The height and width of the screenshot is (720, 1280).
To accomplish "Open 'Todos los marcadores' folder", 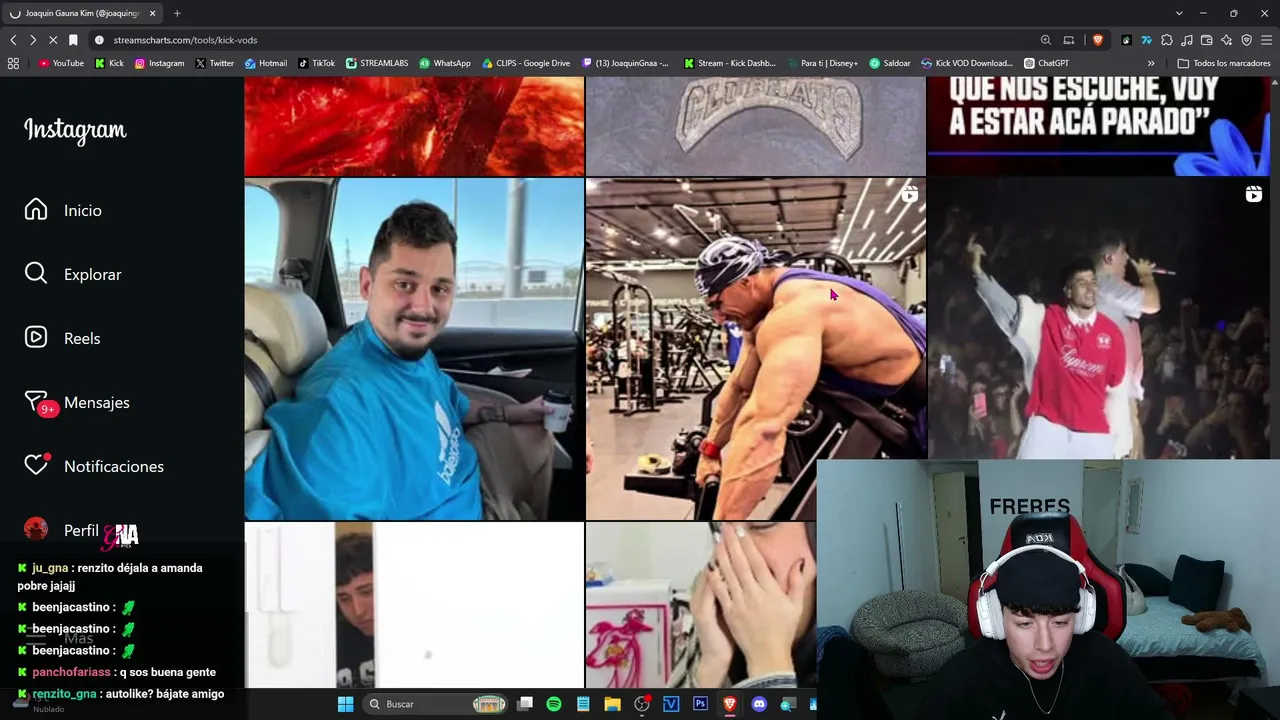I will pyautogui.click(x=1224, y=63).
